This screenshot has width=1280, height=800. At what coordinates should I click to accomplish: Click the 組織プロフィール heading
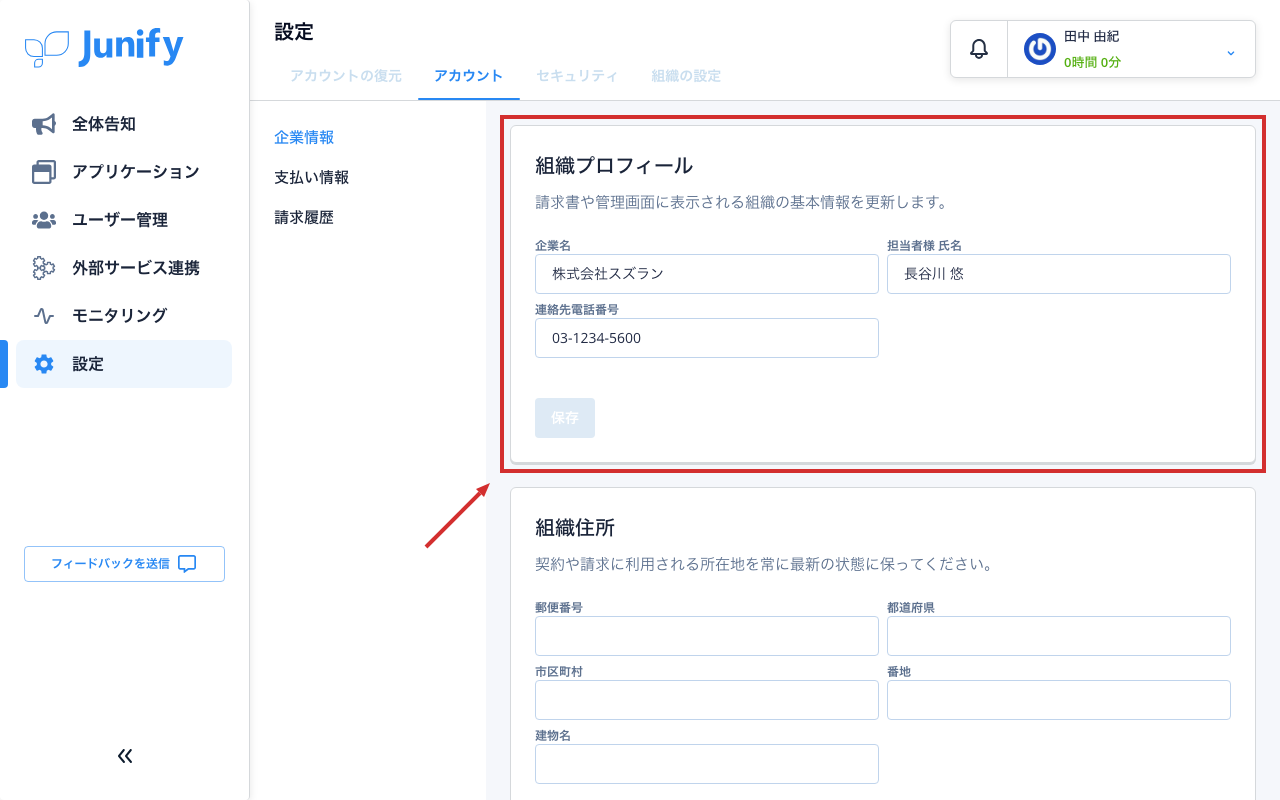(x=614, y=166)
